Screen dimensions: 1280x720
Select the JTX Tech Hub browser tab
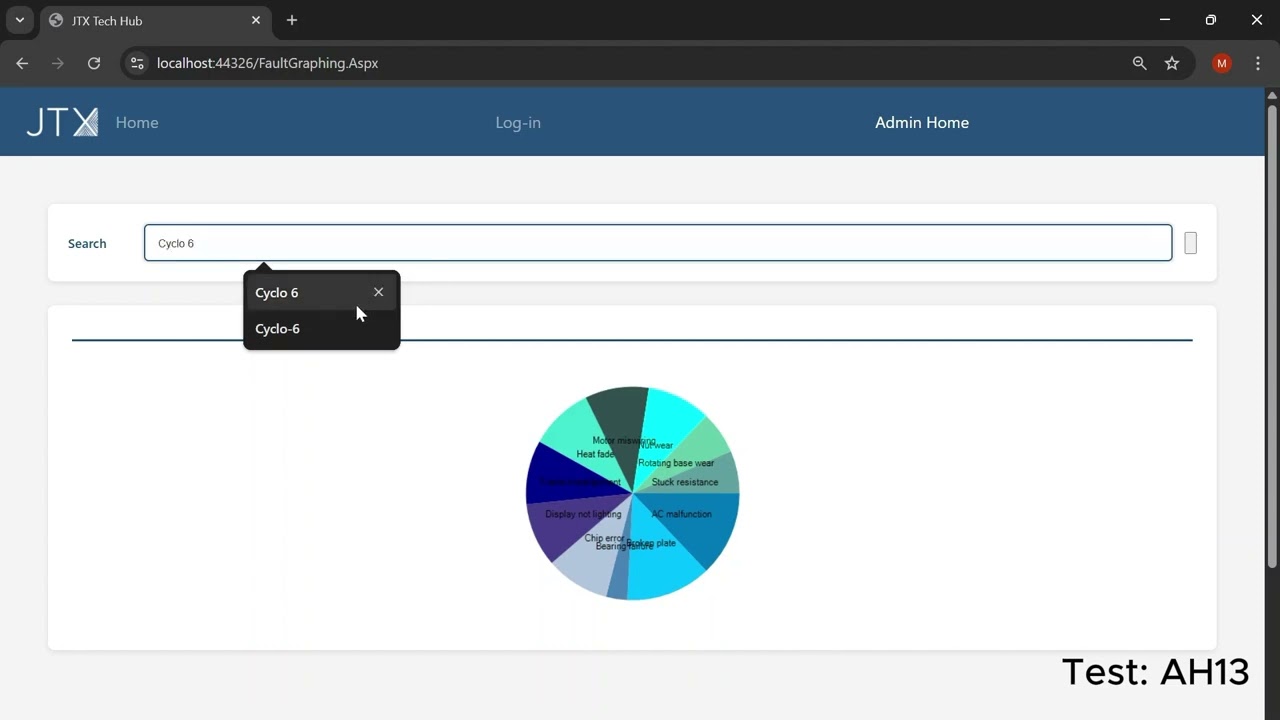click(x=155, y=21)
